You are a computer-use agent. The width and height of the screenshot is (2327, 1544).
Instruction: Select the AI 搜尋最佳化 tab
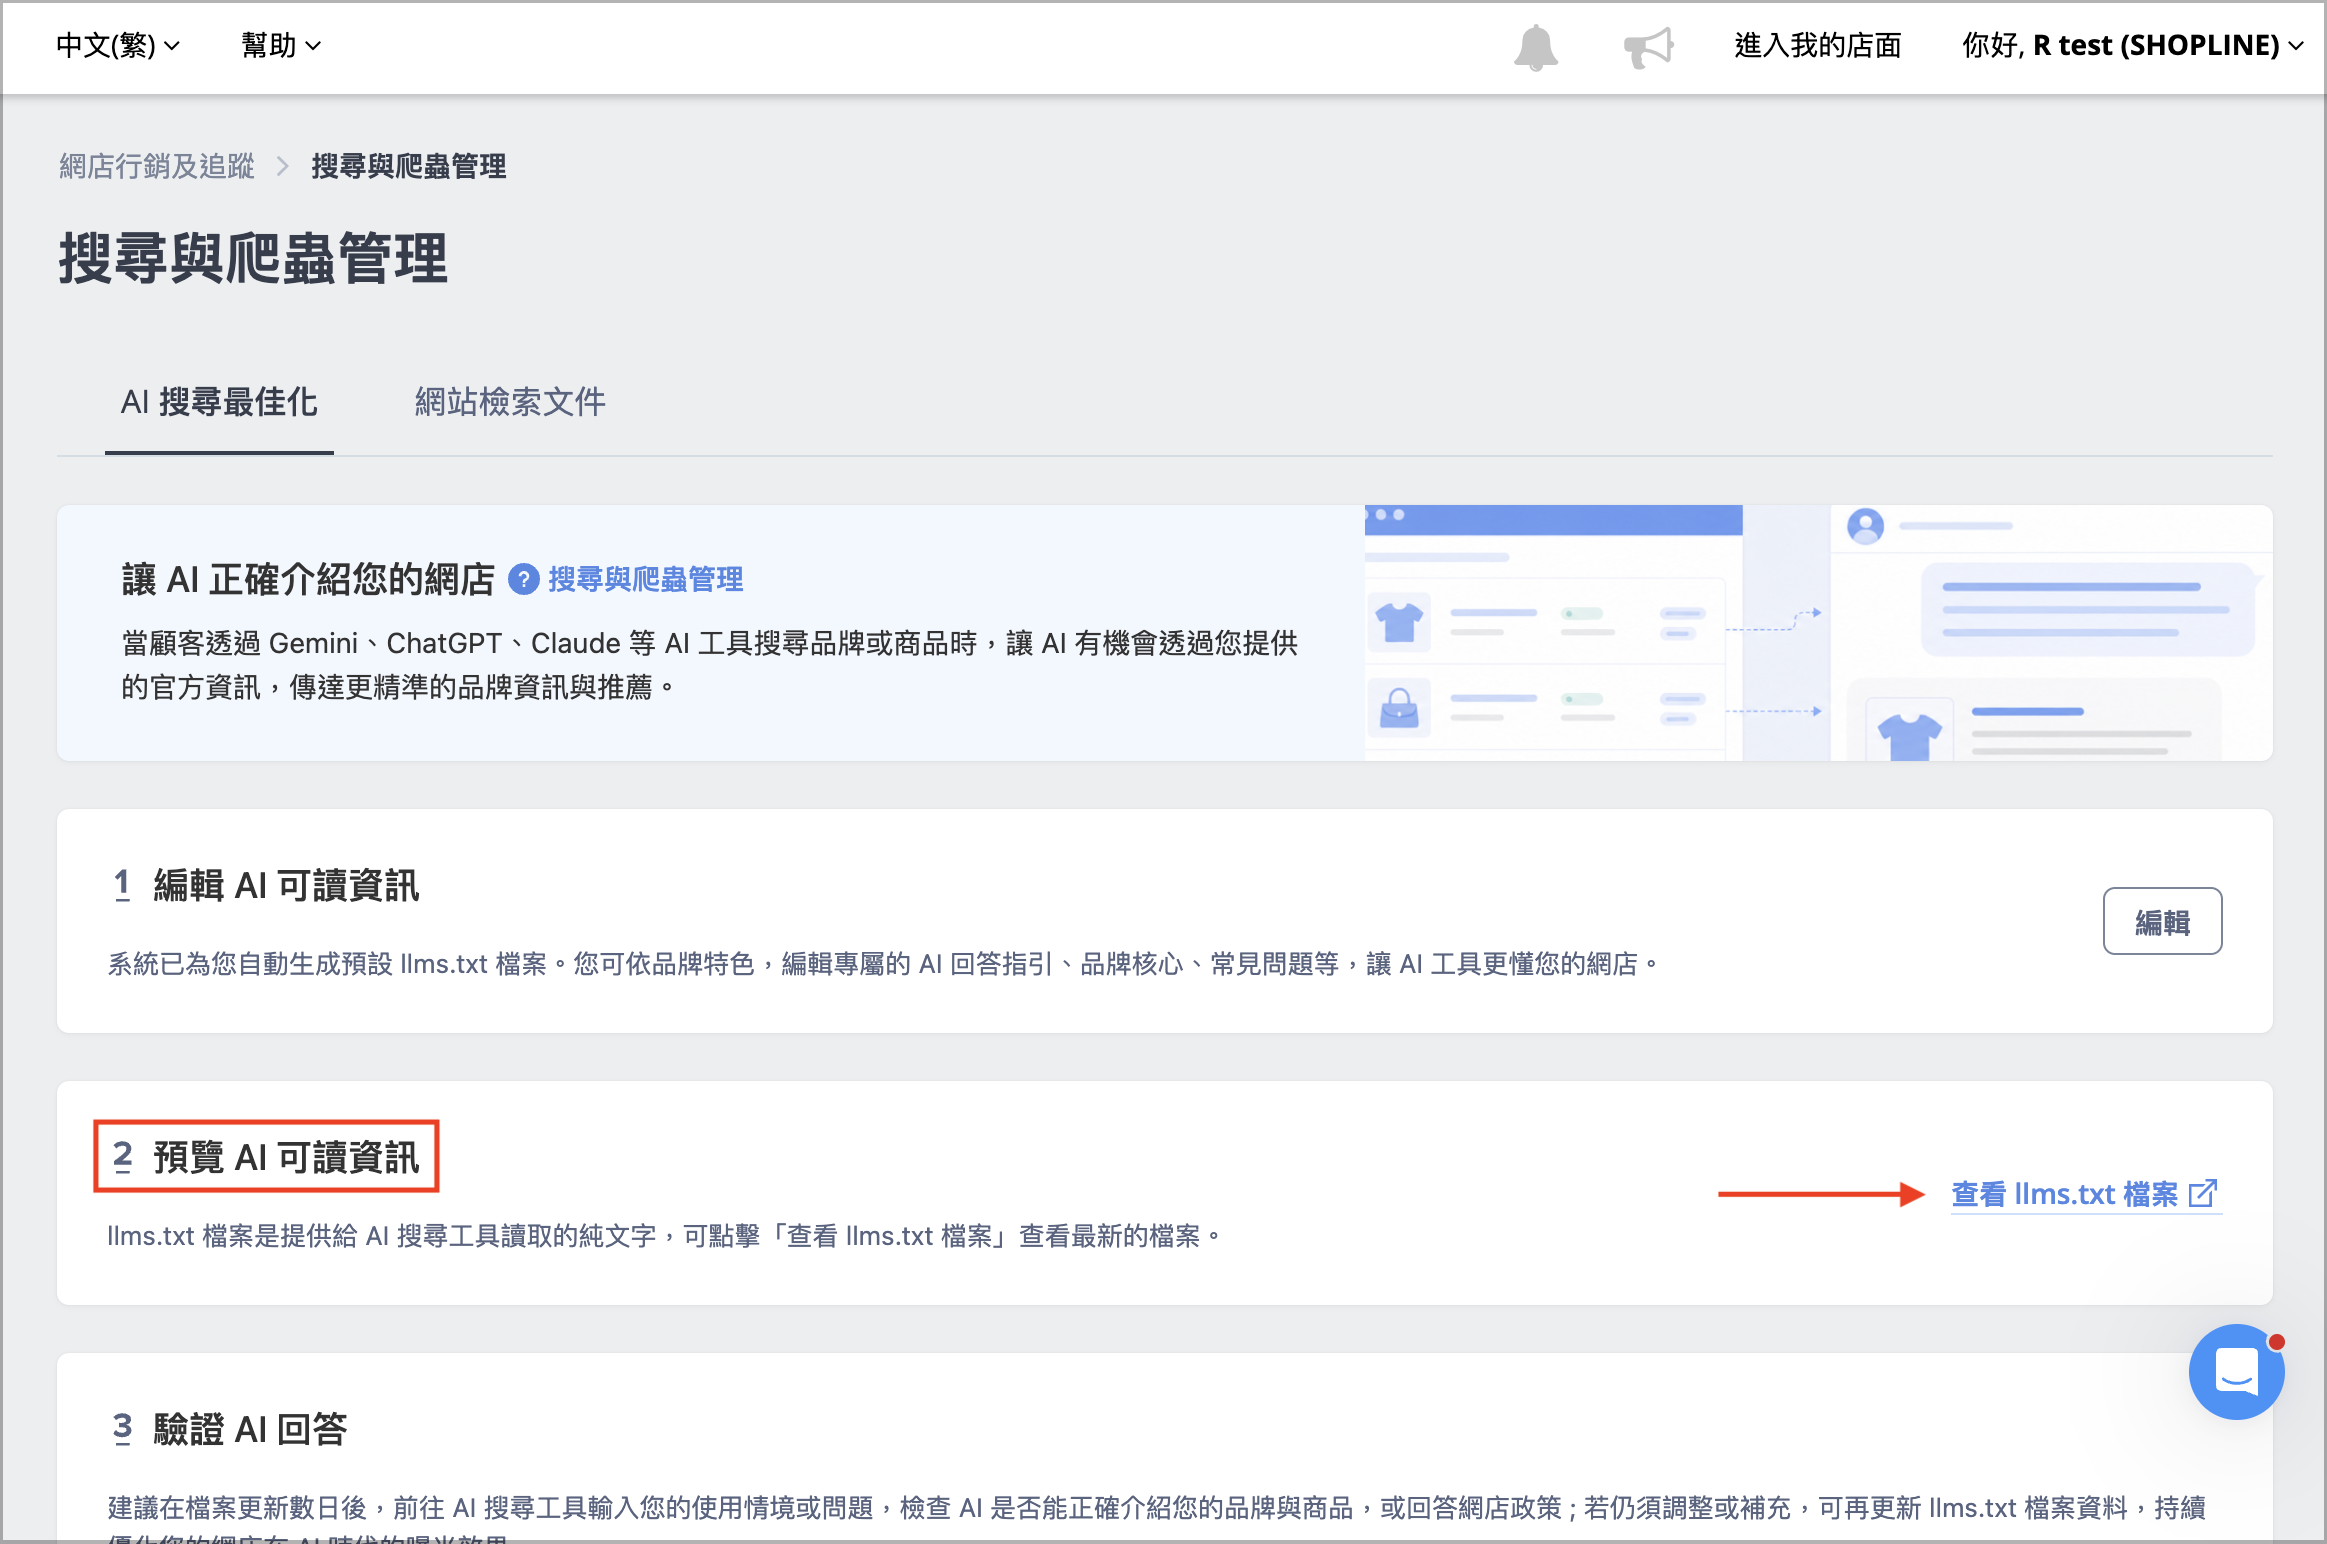coord(219,403)
